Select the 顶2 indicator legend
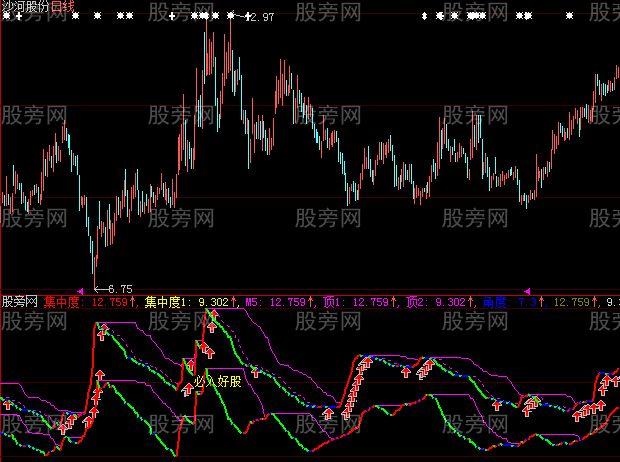Screen dimensions: 620x462 440,303
